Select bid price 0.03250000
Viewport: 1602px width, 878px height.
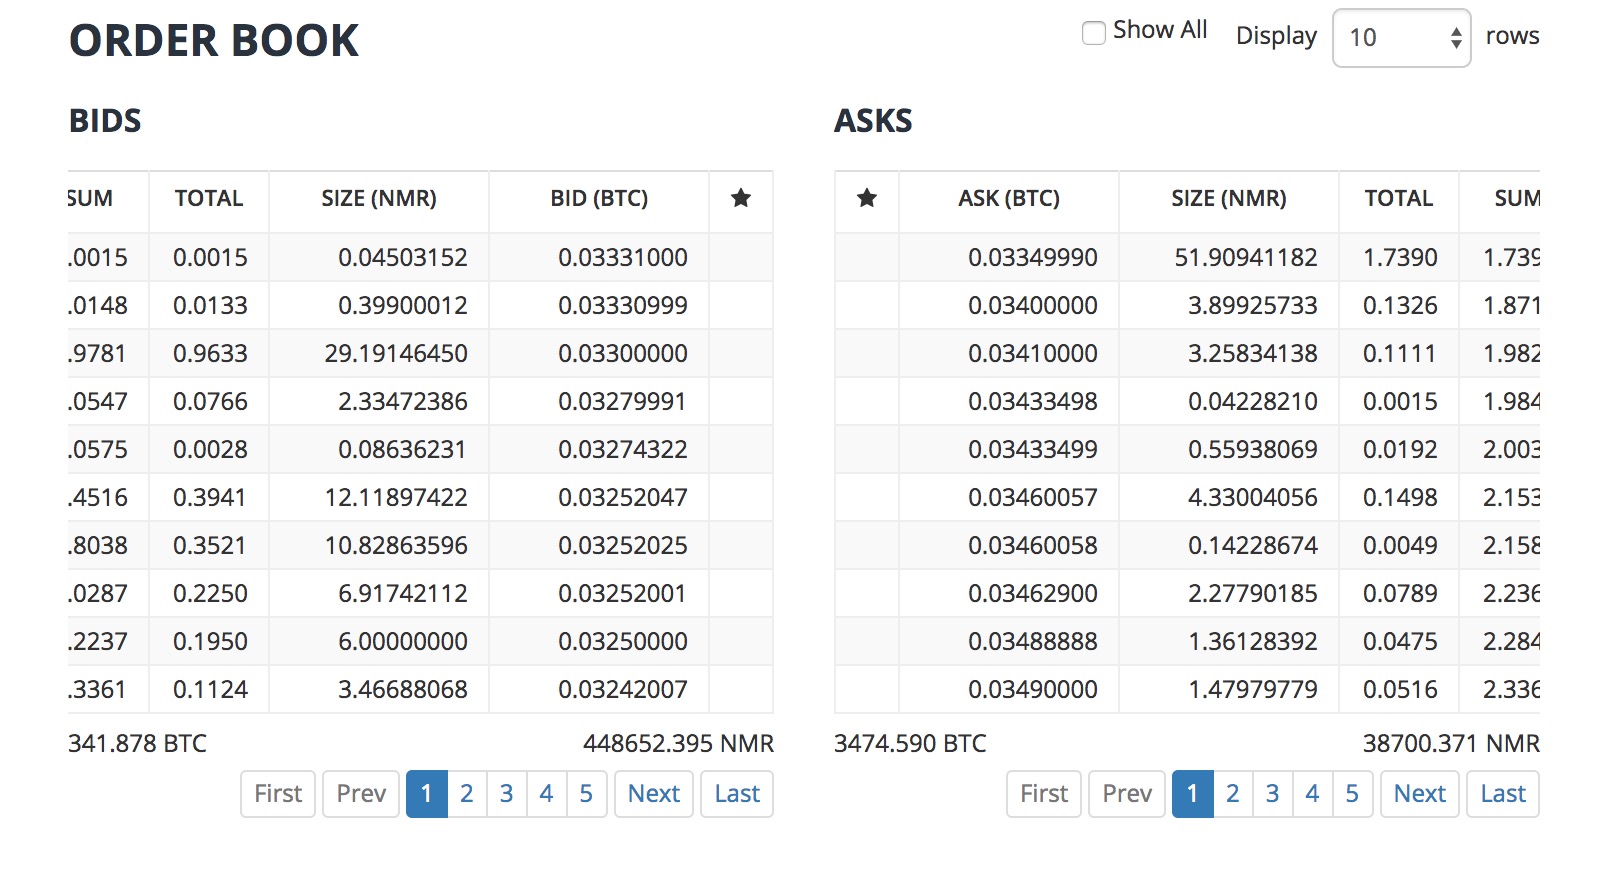pyautogui.click(x=623, y=642)
